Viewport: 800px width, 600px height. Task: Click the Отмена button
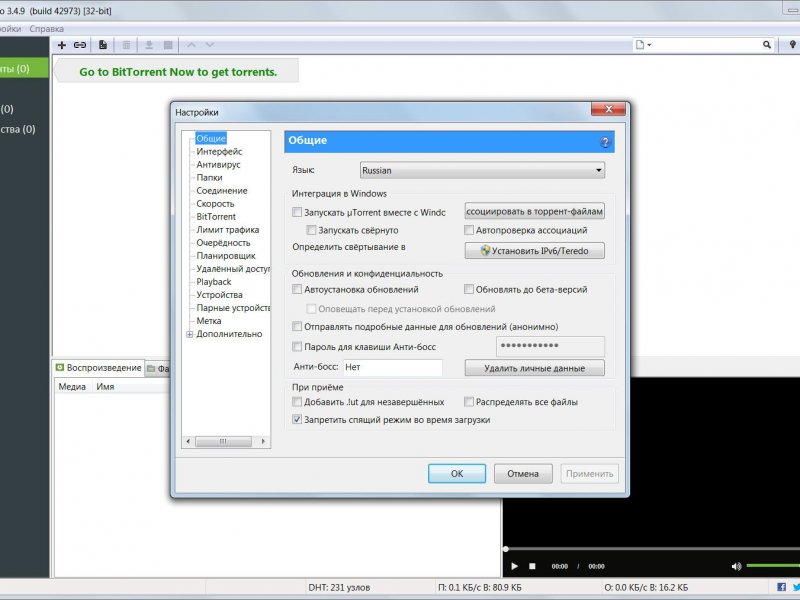(523, 473)
